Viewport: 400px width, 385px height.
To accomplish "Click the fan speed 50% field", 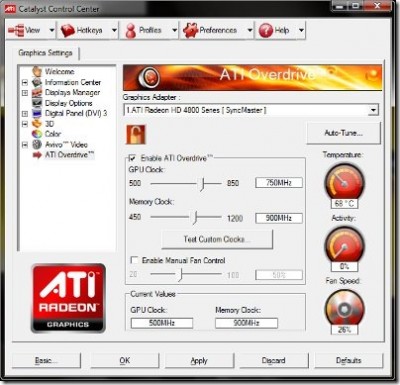I will (279, 275).
